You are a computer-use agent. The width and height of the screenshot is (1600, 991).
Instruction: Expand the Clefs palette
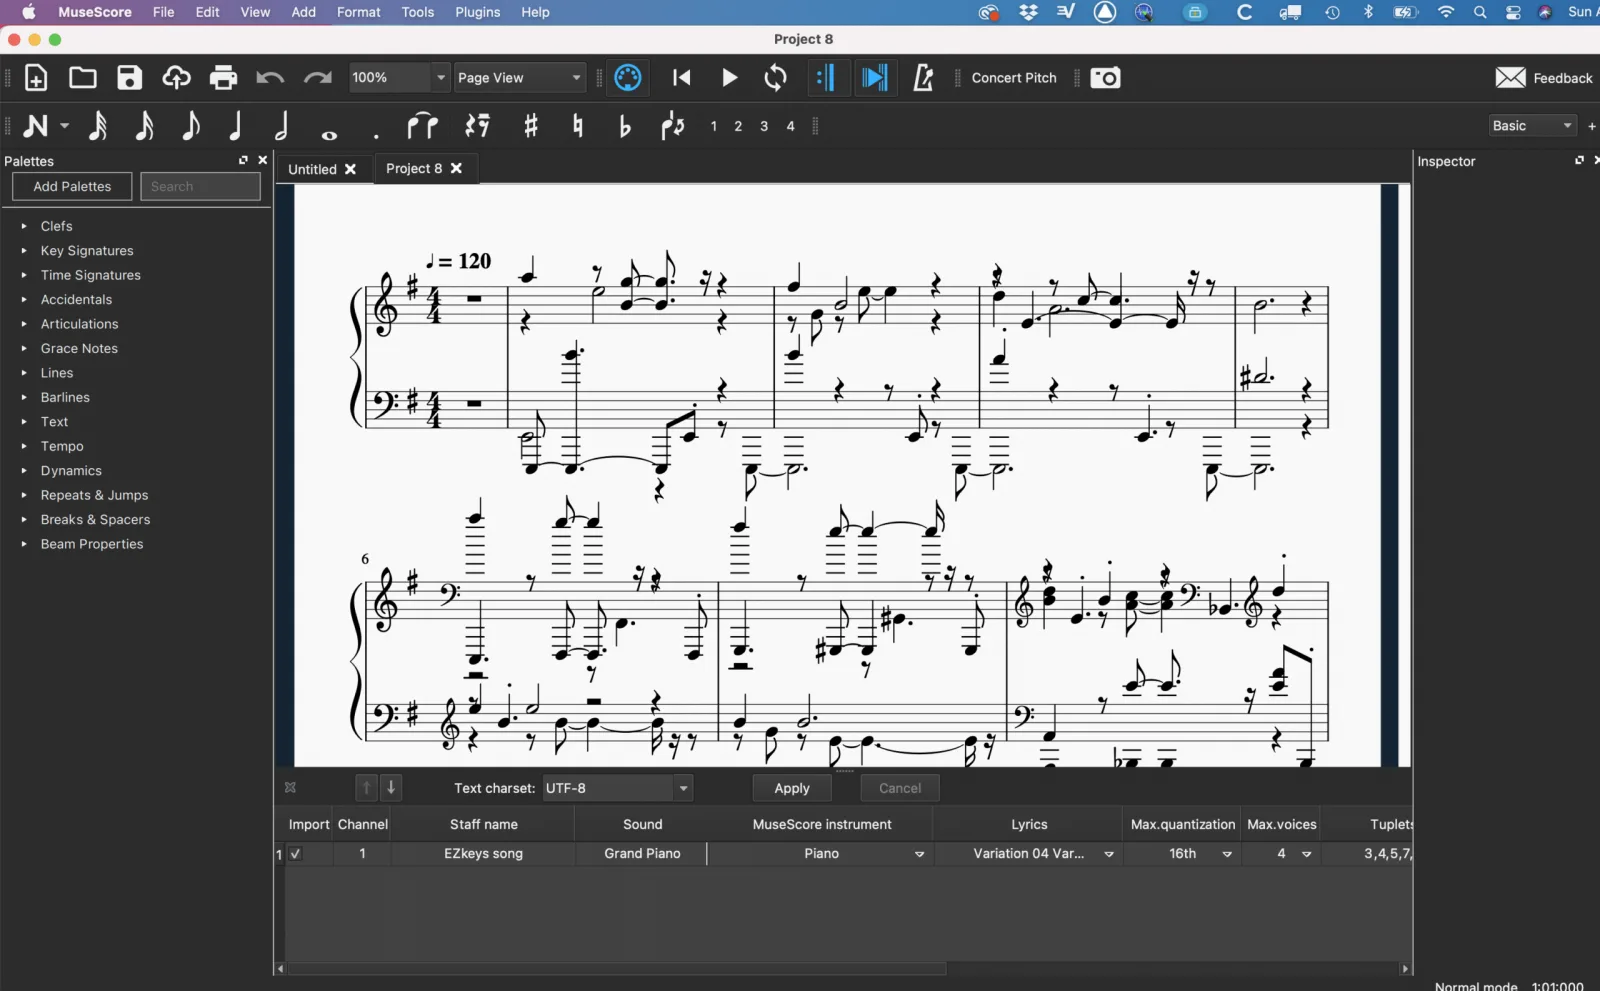coord(24,226)
